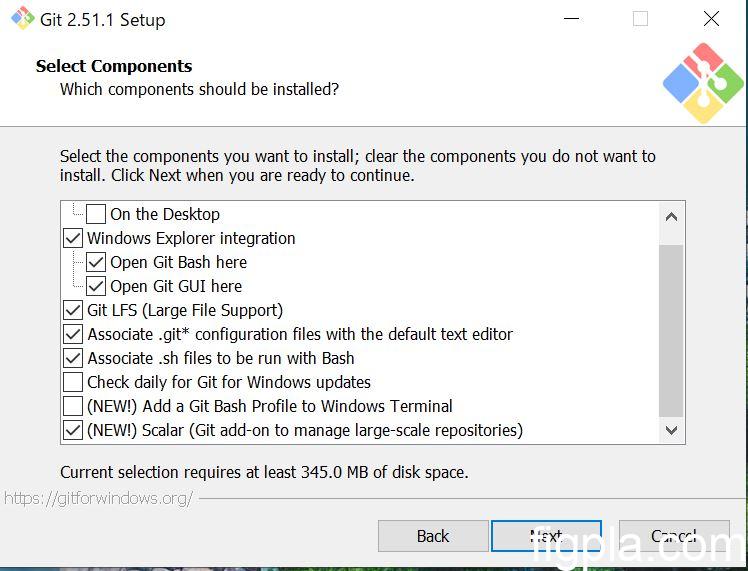Click the Git icon in title bar

[x=22, y=19]
